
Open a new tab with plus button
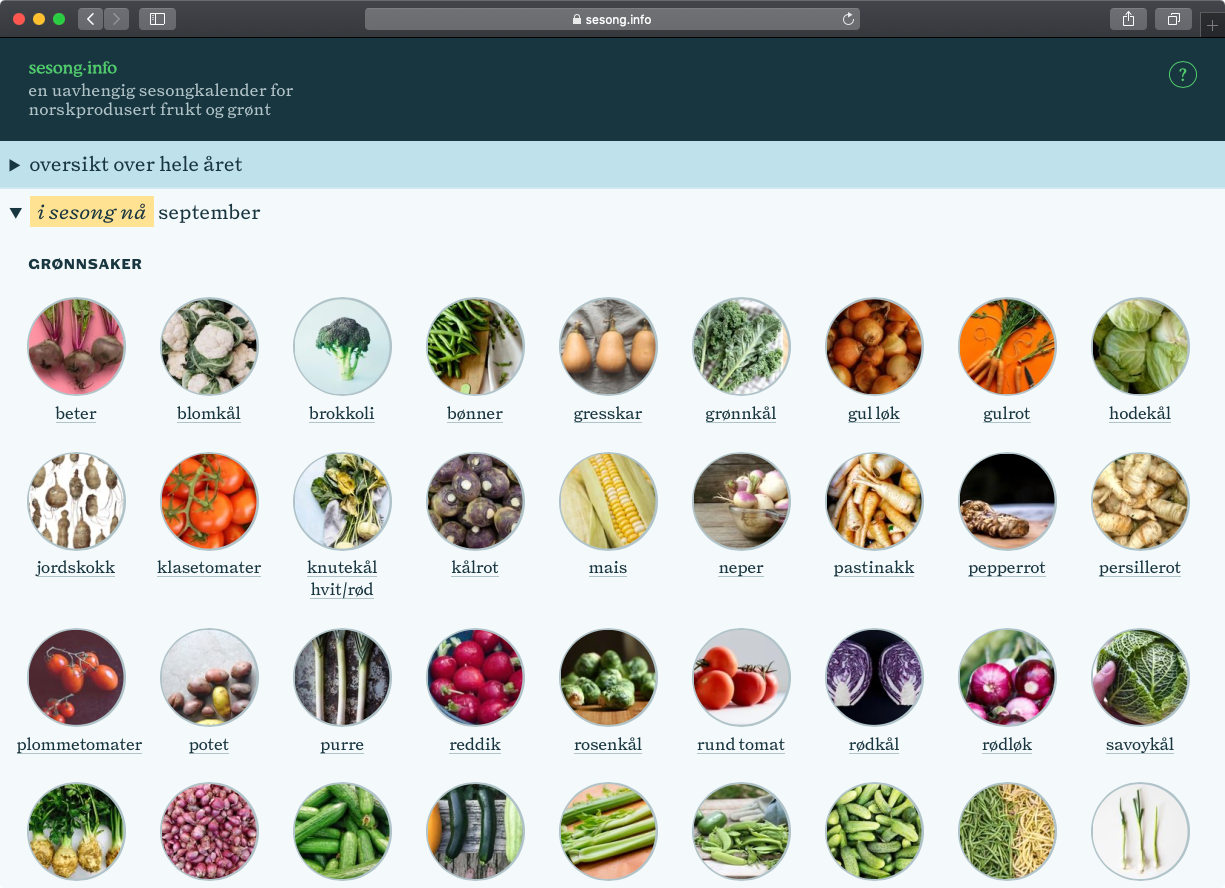point(1212,26)
